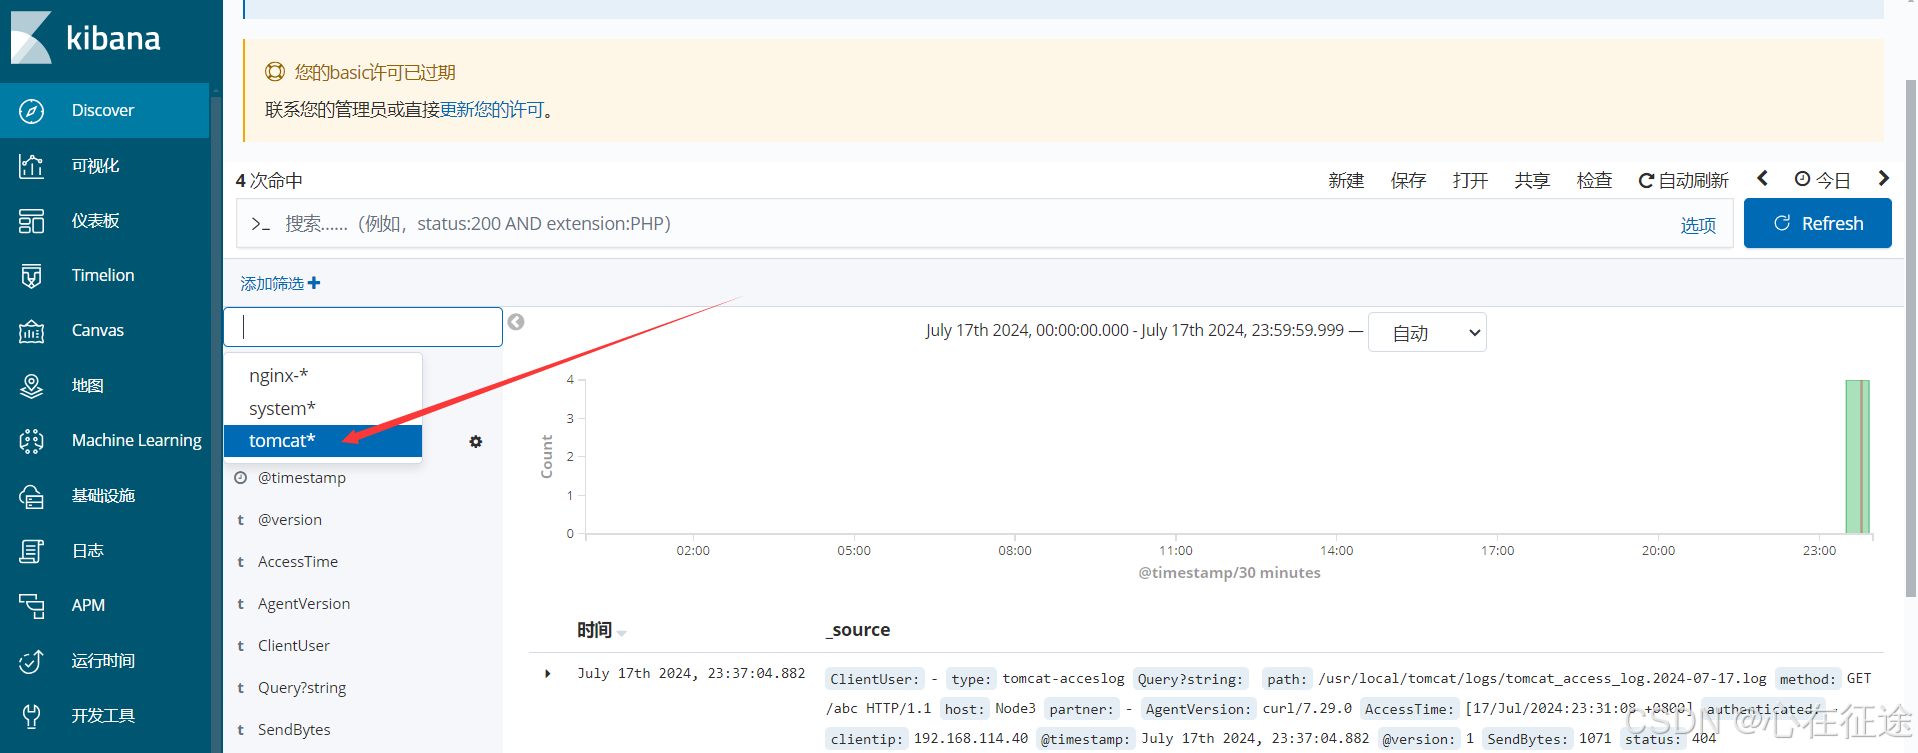Screen dimensions: 1918x753
Task: Open the 地图 maps icon
Action: point(32,386)
